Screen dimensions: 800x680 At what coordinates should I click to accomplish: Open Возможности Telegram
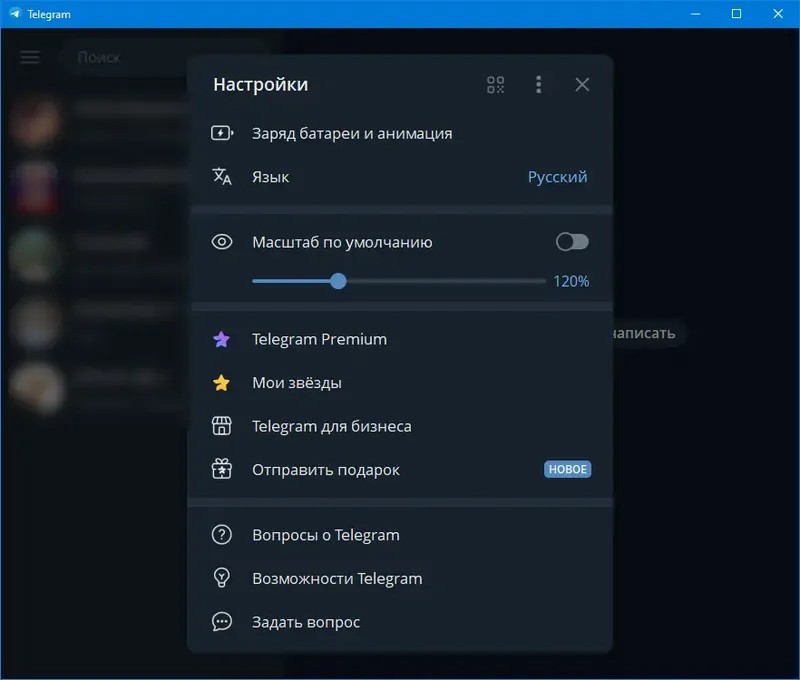pyautogui.click(x=400, y=578)
